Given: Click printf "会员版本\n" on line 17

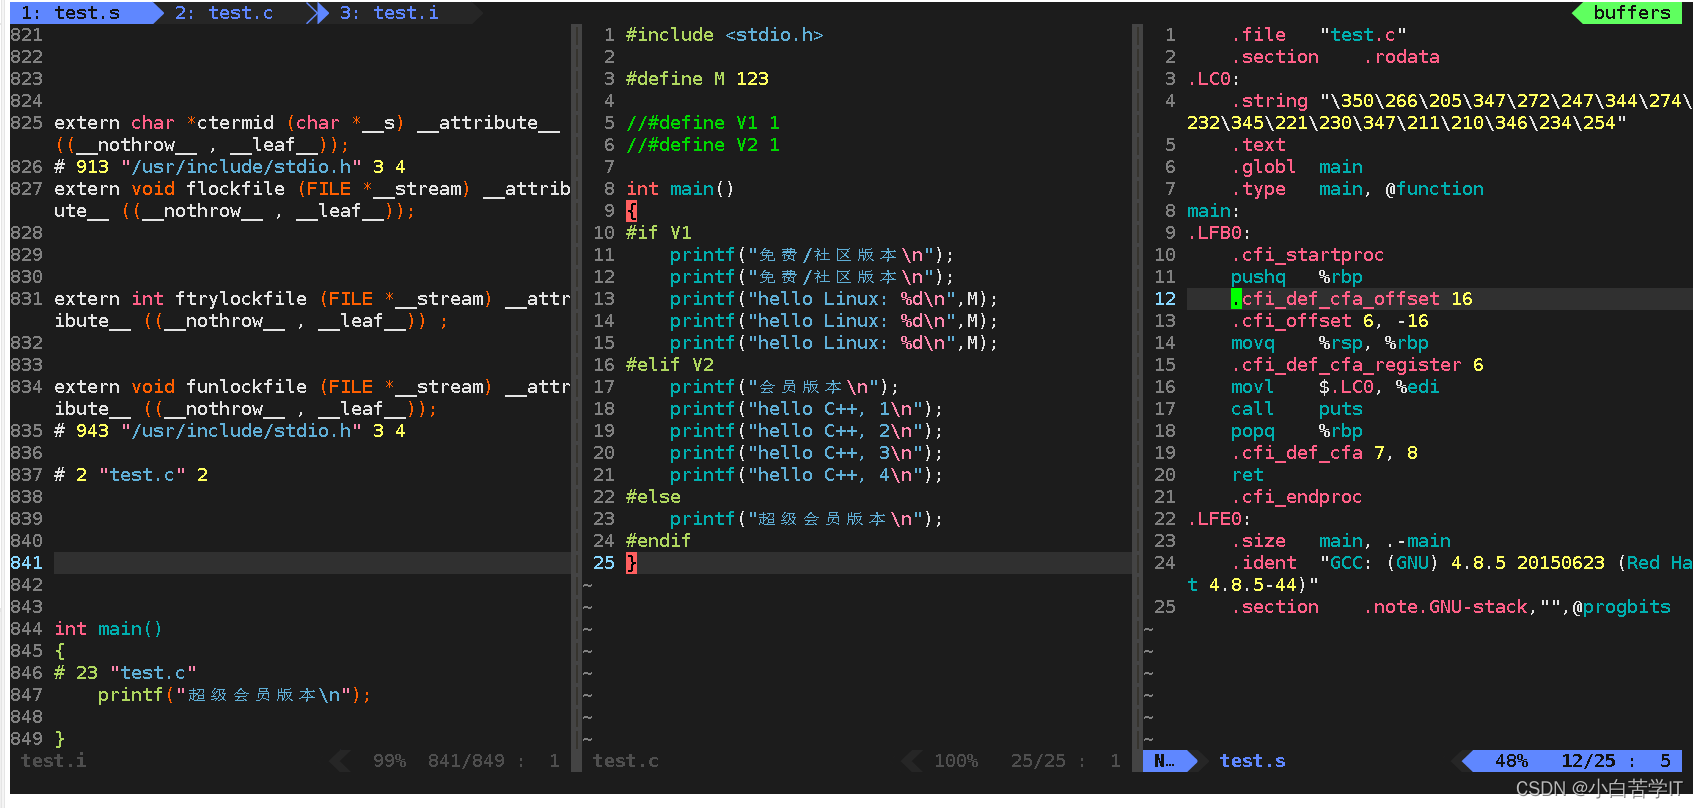Looking at the screenshot, I should pyautogui.click(x=784, y=387).
